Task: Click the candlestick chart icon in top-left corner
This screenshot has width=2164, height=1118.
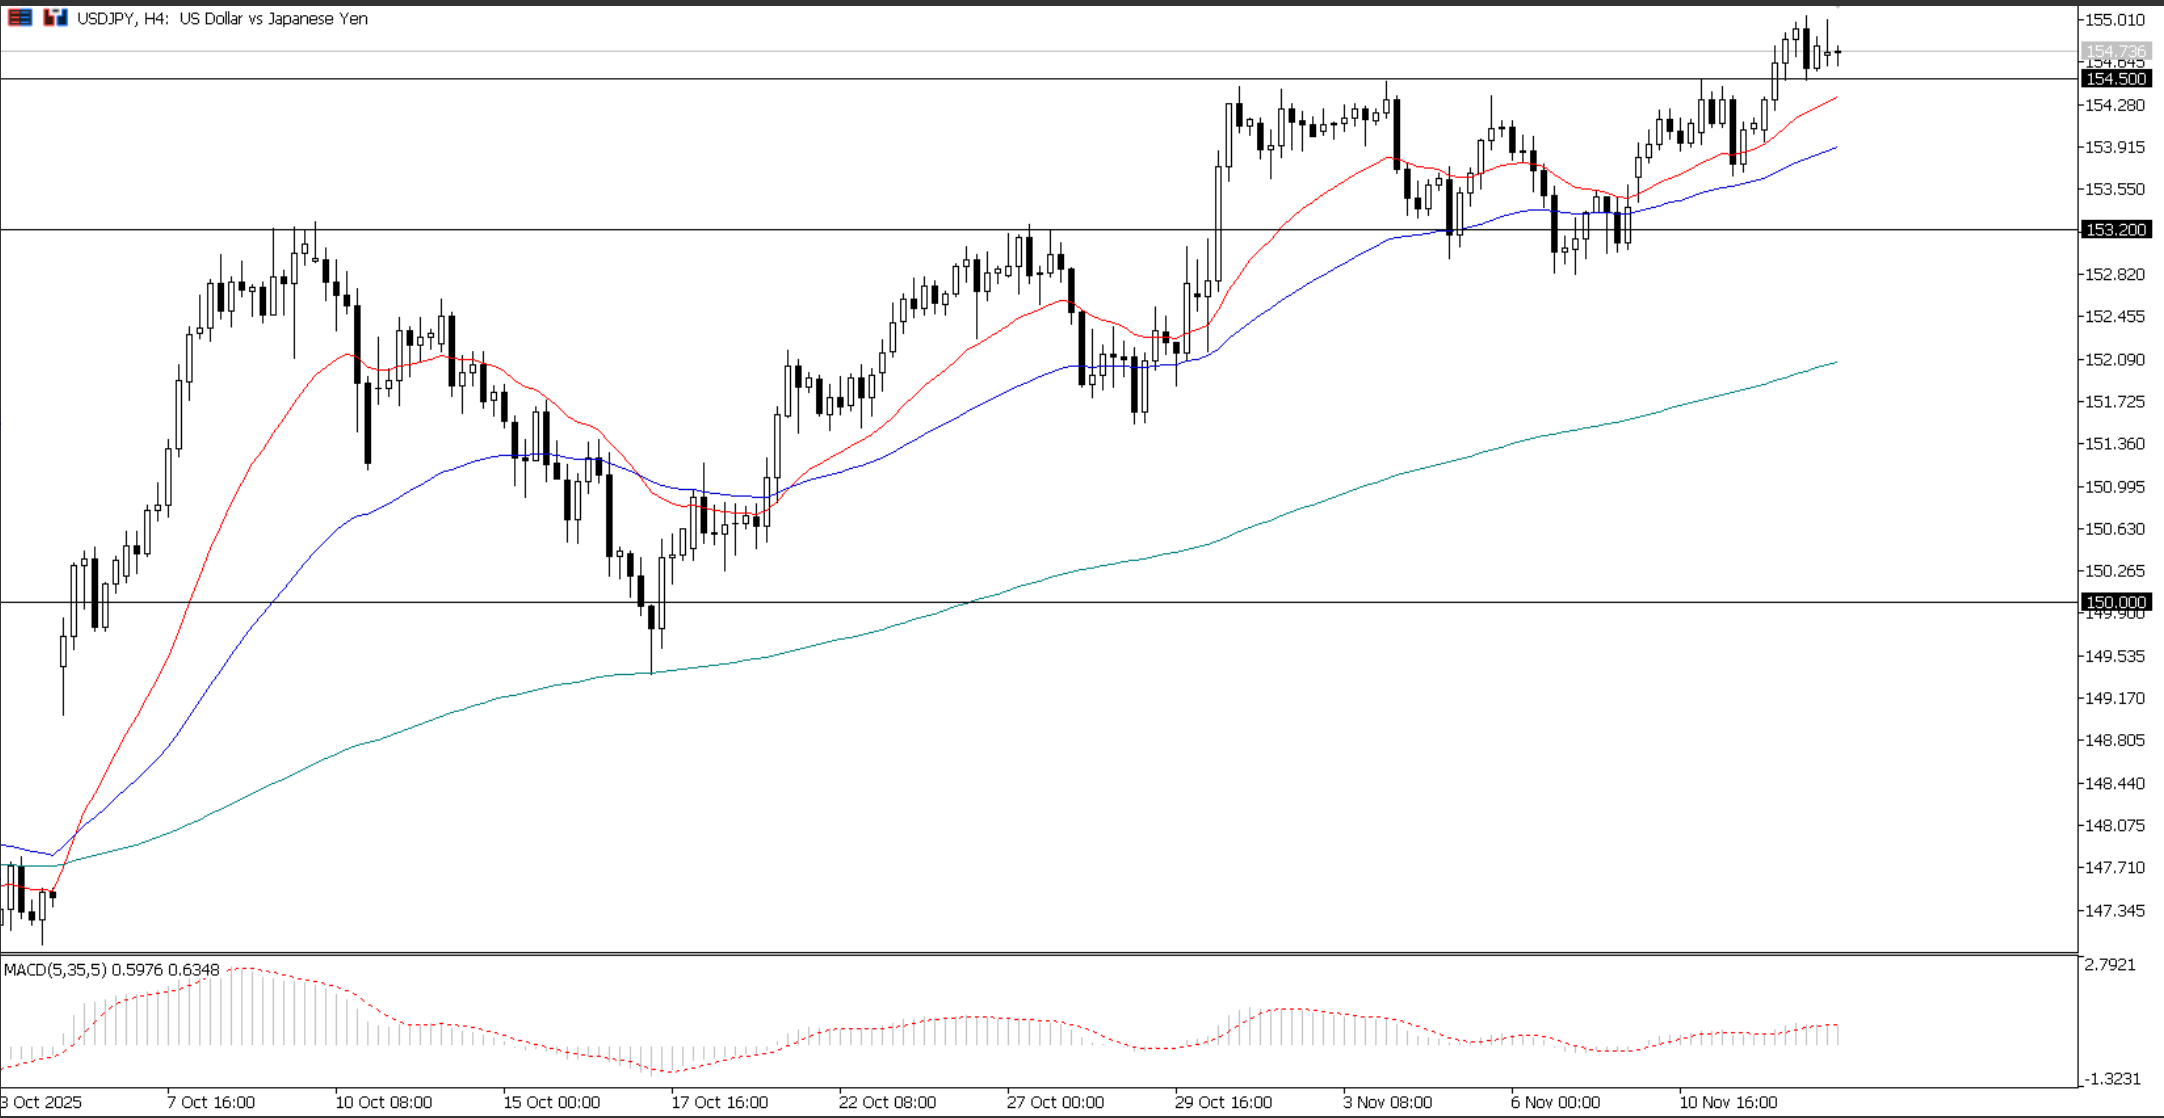Action: pos(55,17)
